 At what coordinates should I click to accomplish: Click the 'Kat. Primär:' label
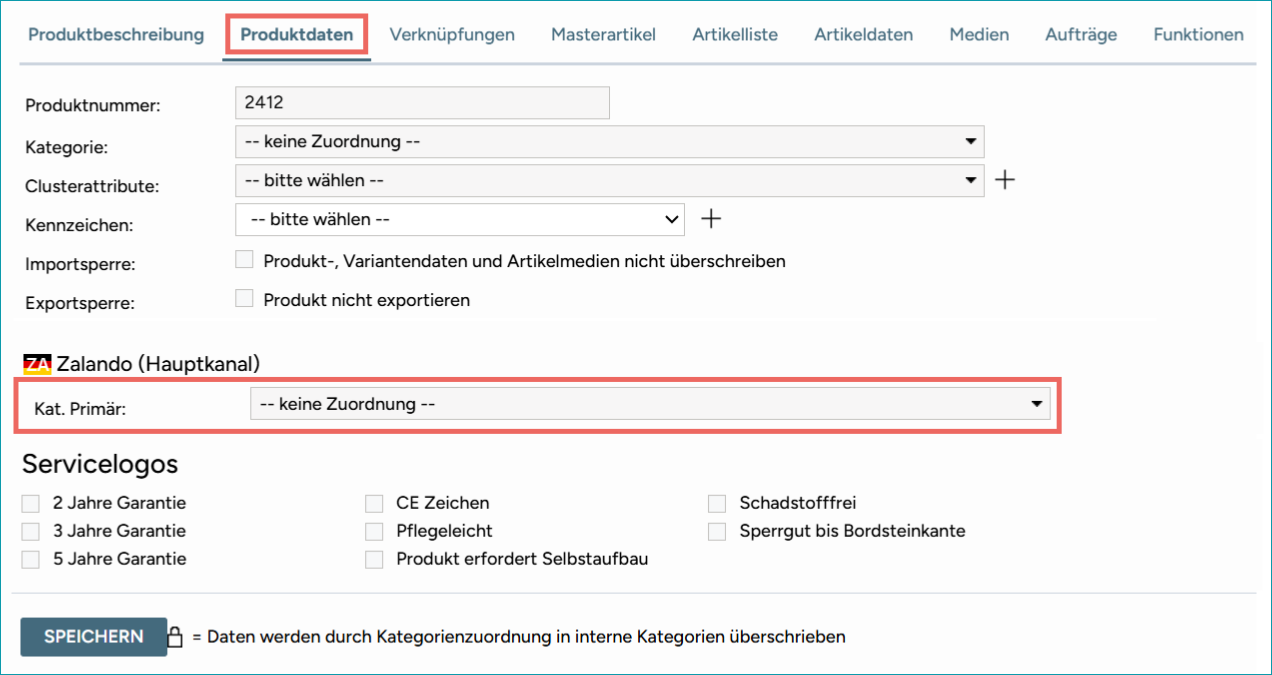click(x=81, y=409)
